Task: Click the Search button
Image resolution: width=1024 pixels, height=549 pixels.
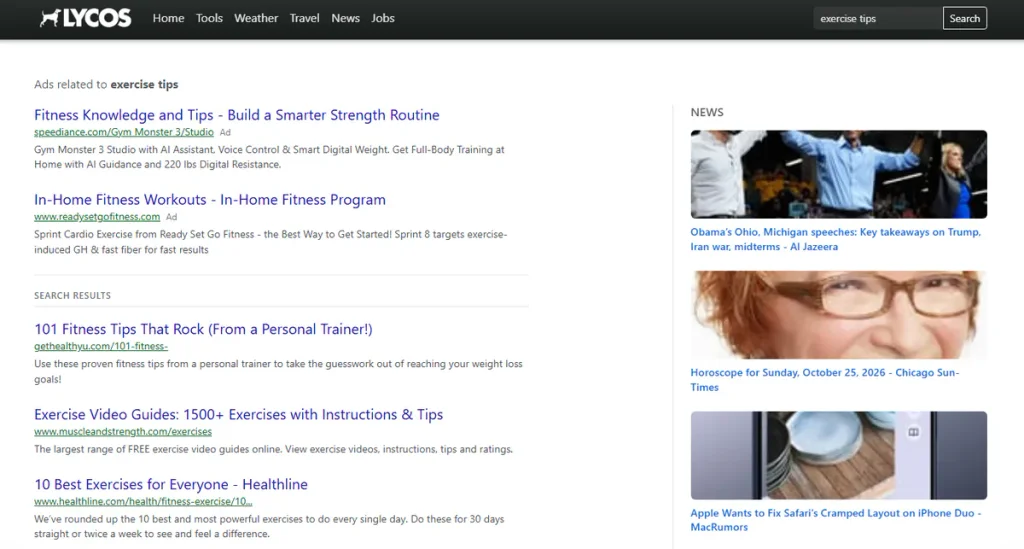Action: [965, 18]
